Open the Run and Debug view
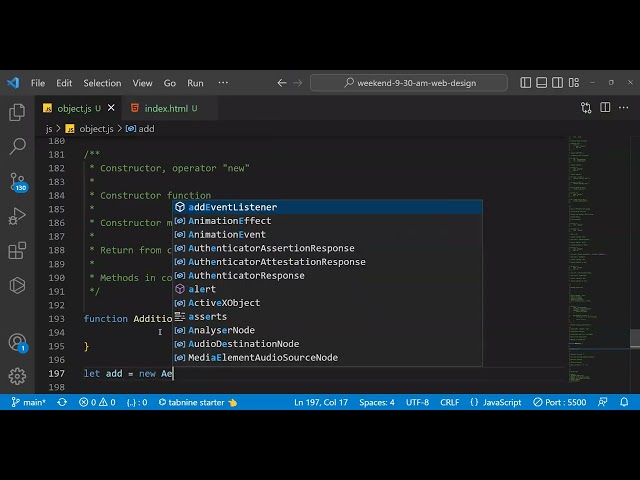Image resolution: width=640 pixels, height=480 pixels. pyautogui.click(x=17, y=216)
